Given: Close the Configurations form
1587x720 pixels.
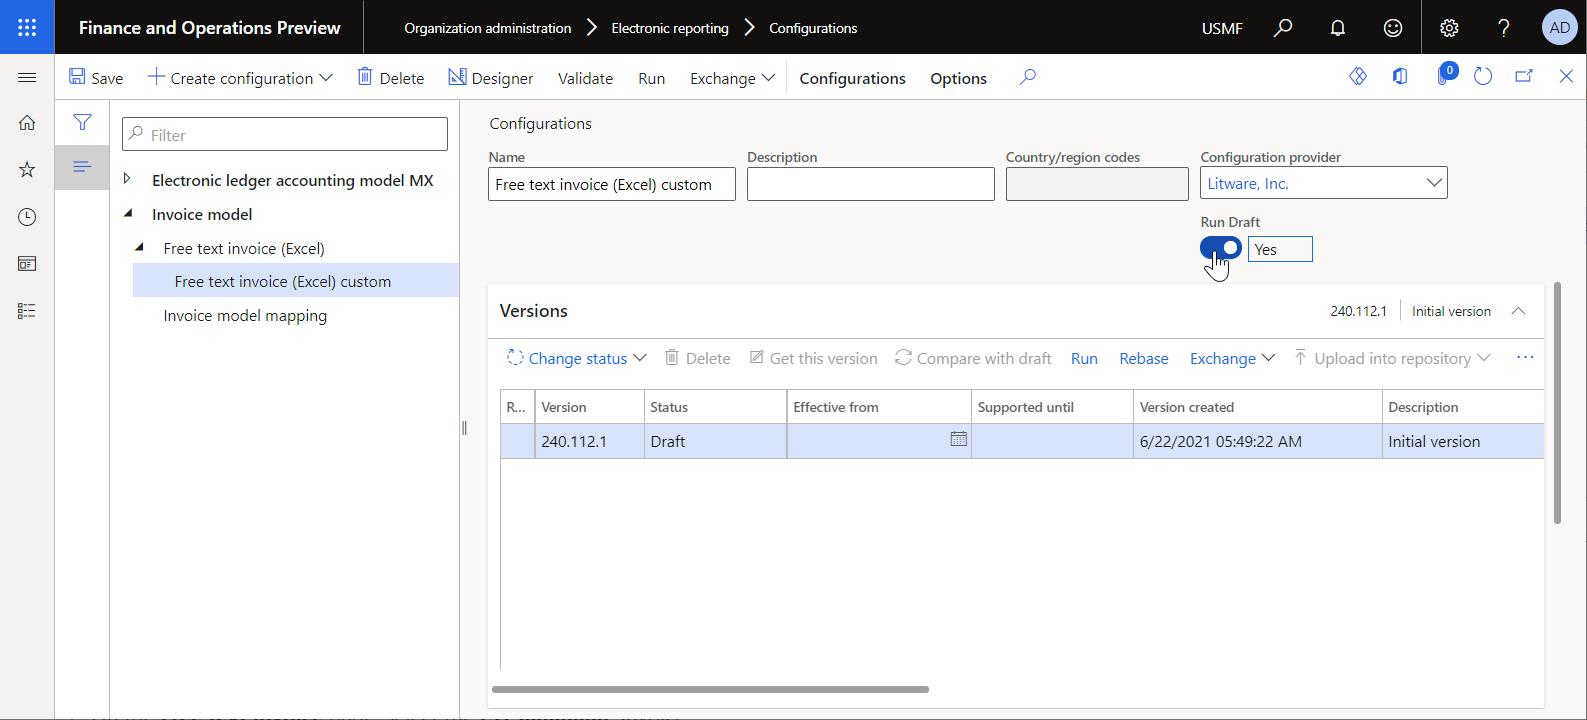Looking at the screenshot, I should click(x=1566, y=76).
